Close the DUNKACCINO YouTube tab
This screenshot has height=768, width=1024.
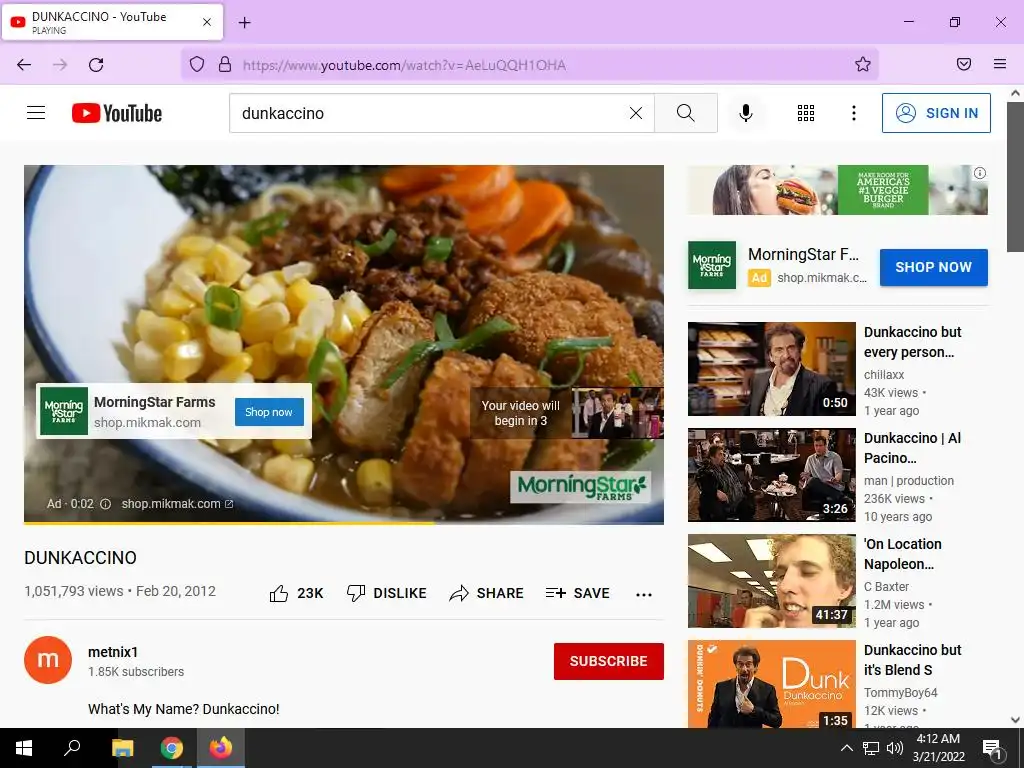click(x=207, y=22)
